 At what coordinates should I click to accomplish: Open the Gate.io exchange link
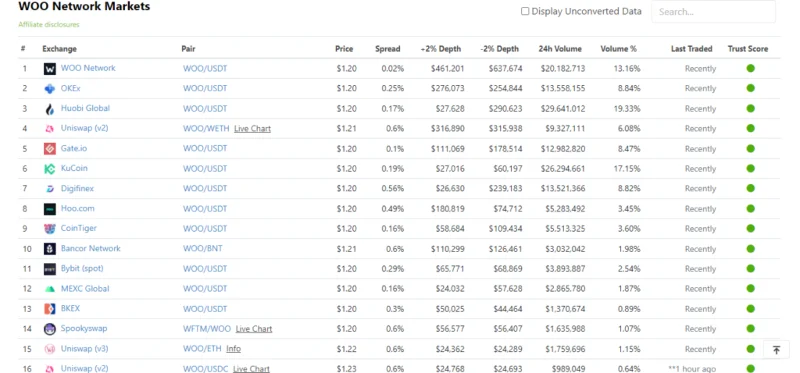click(x=74, y=148)
